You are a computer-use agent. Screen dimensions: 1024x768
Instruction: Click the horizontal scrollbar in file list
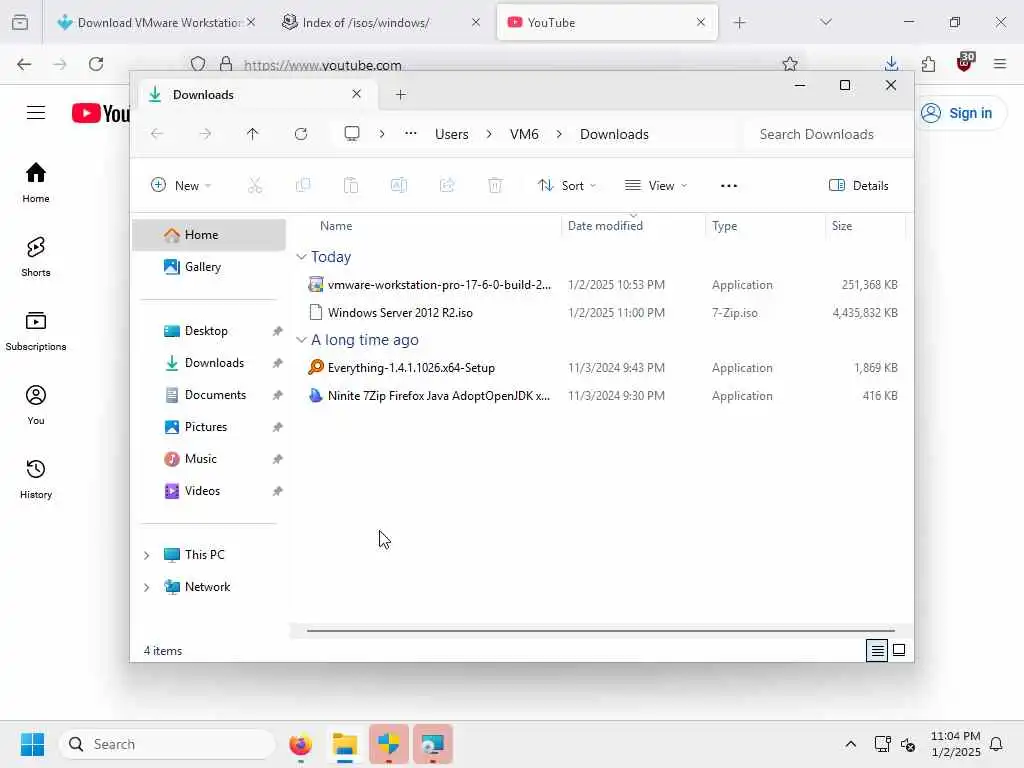pos(600,631)
